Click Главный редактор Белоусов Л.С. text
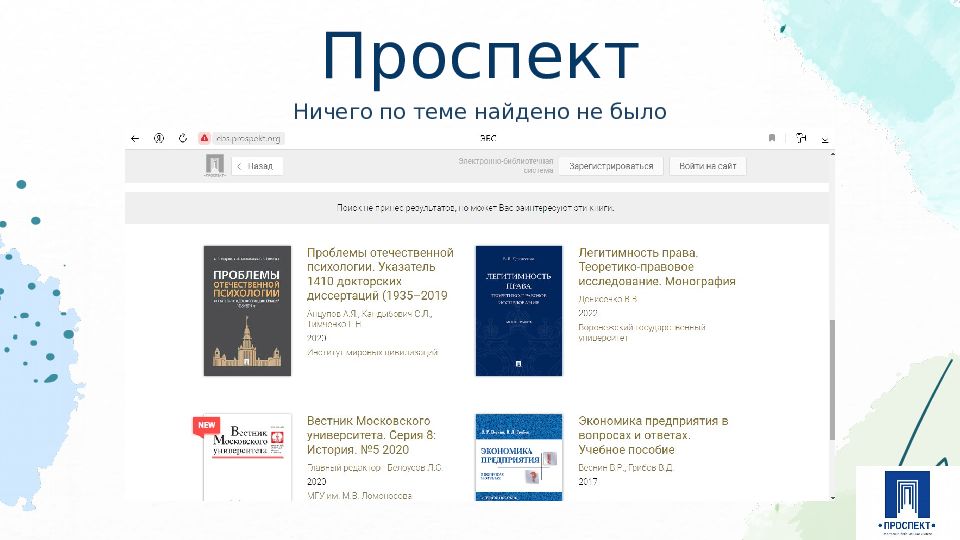The height and width of the screenshot is (540, 960). coord(374,467)
